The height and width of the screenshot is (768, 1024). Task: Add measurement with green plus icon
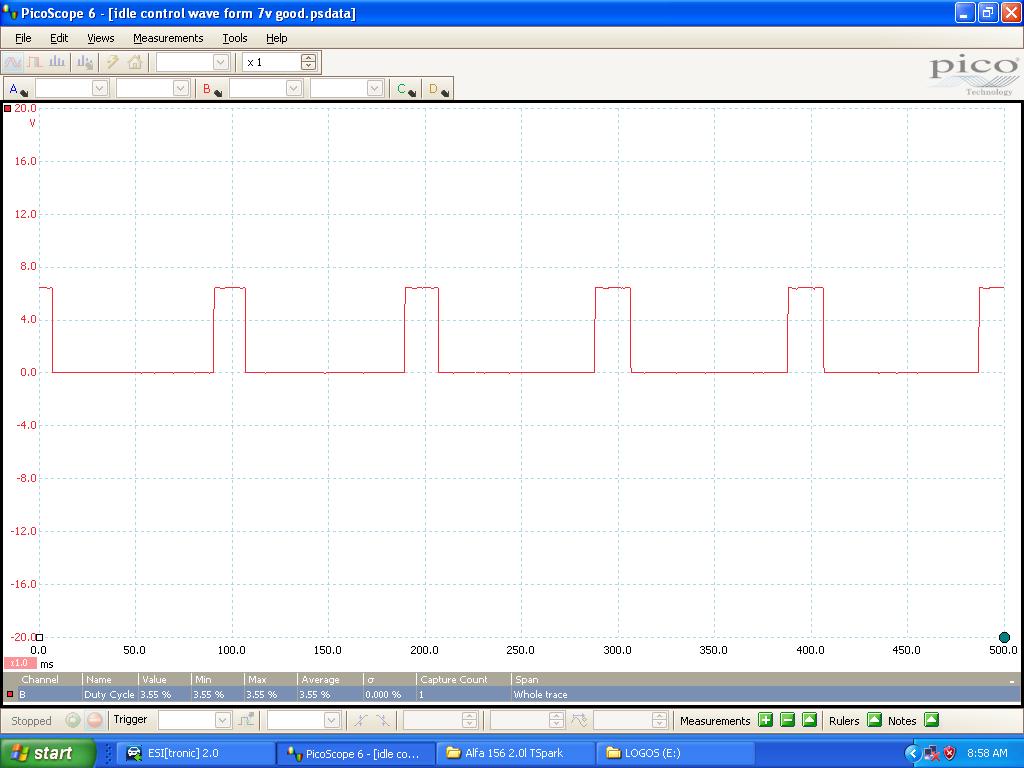click(765, 720)
